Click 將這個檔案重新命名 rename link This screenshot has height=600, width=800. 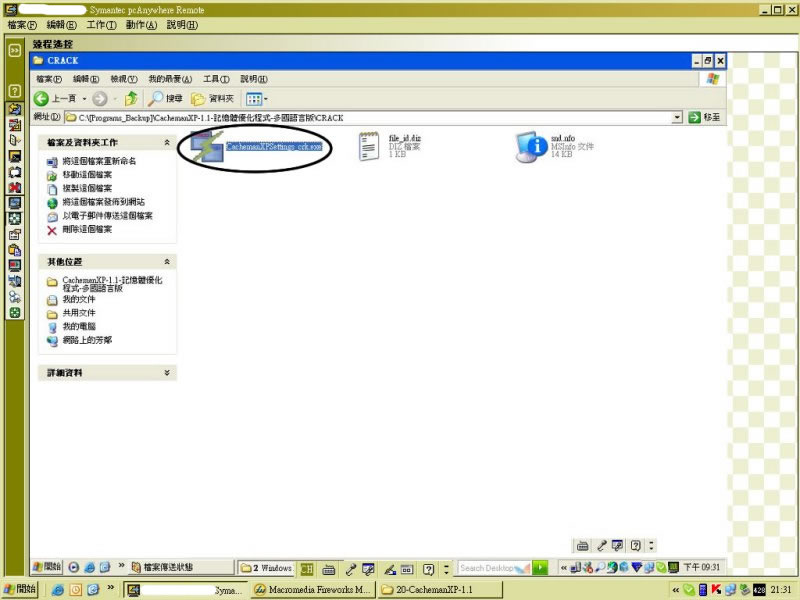tap(99, 161)
